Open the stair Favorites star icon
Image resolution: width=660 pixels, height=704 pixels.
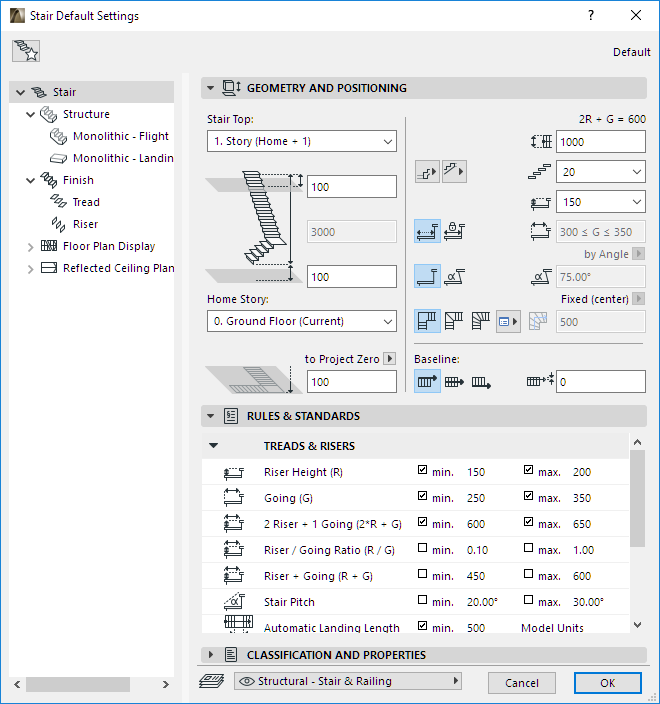[26, 51]
